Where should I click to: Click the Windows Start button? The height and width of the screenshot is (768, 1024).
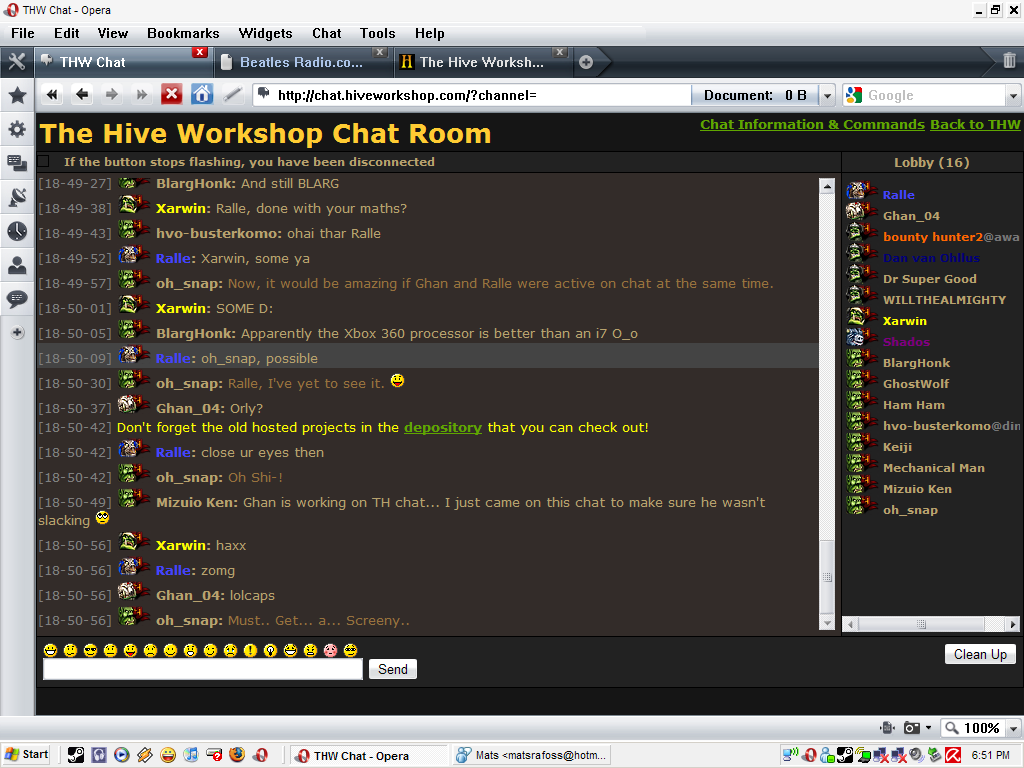(26, 755)
